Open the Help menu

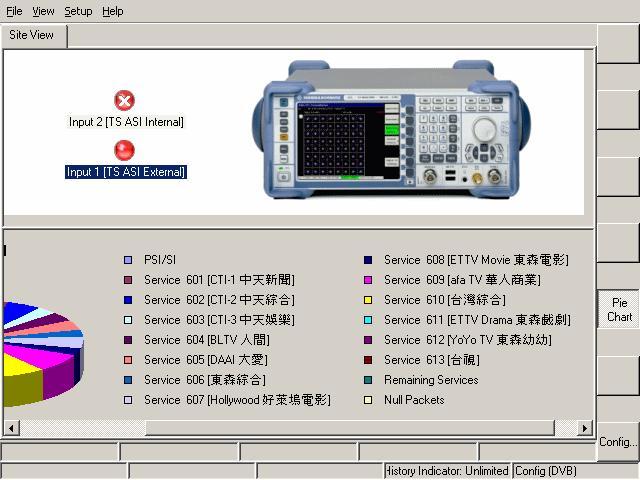pos(113,11)
